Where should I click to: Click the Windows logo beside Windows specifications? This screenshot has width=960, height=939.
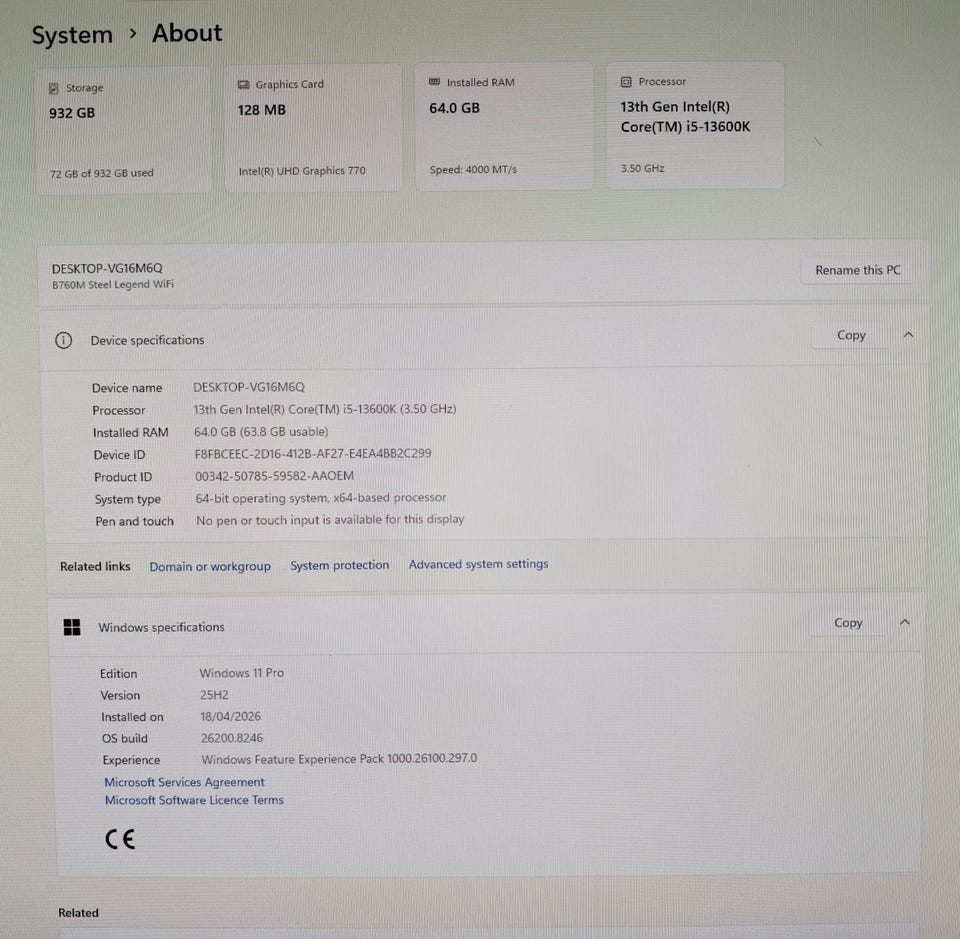tap(72, 627)
